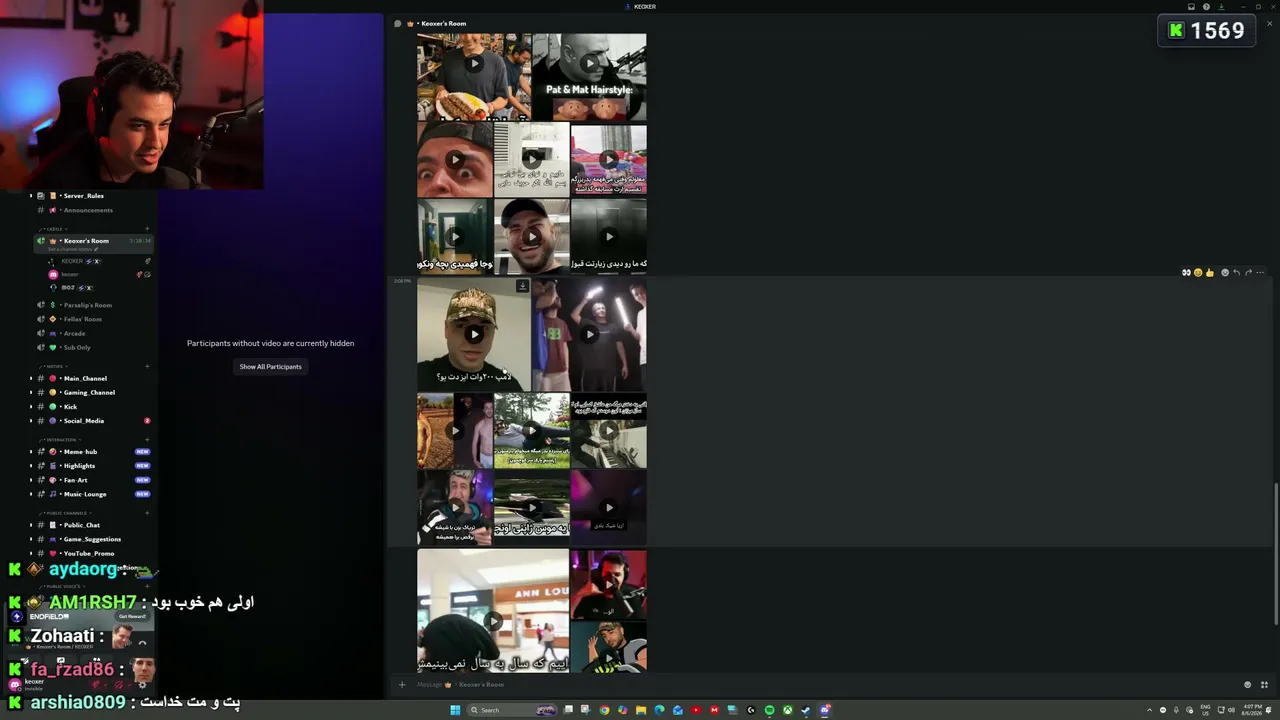Join the Fellas' Room voice channel
Viewport: 1280px width, 720px height.
pos(82,319)
